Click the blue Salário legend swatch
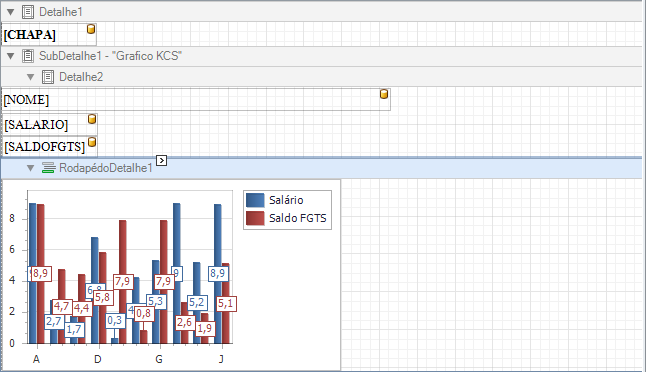 point(255,200)
